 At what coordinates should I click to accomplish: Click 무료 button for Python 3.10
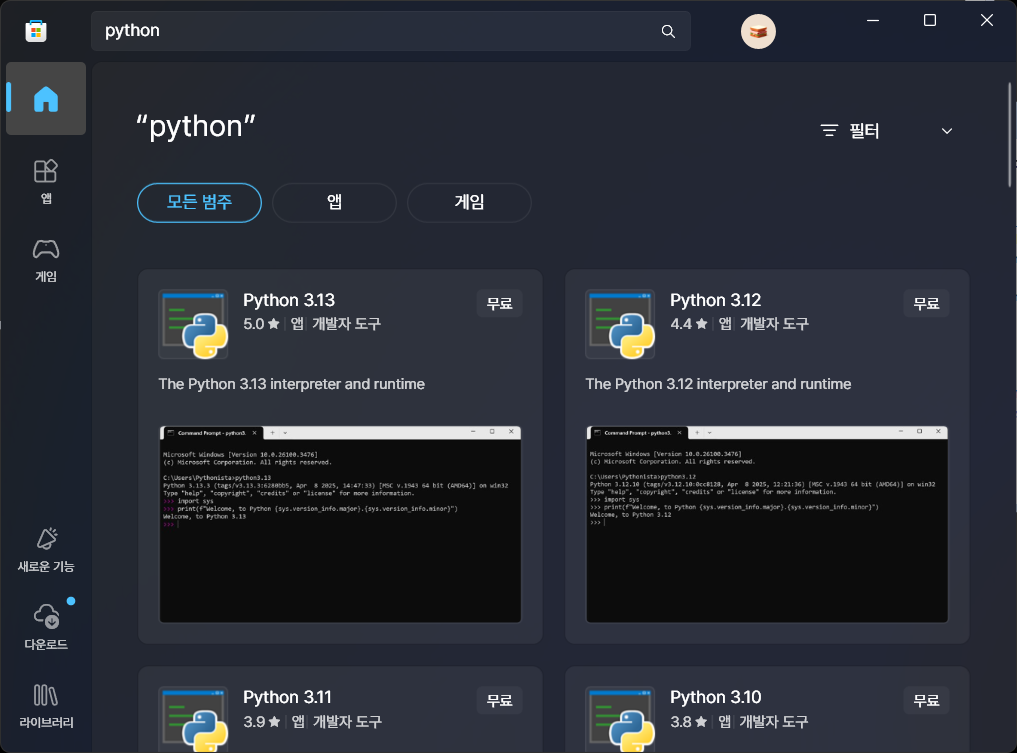pos(926,700)
